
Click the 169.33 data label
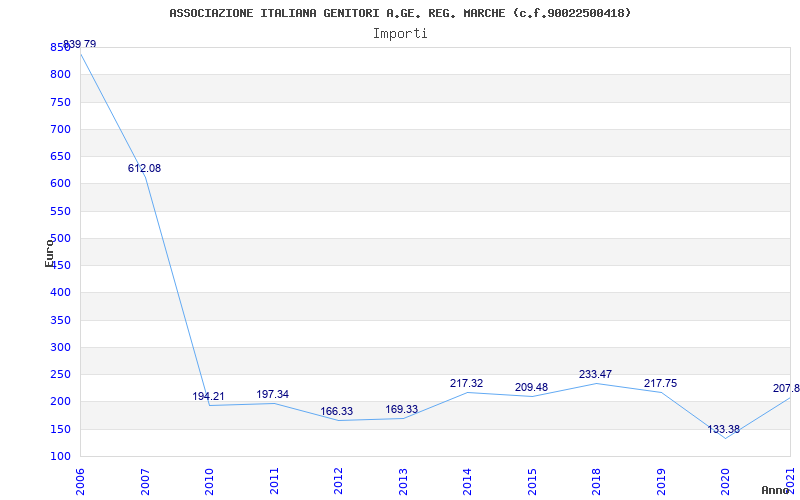coord(402,409)
